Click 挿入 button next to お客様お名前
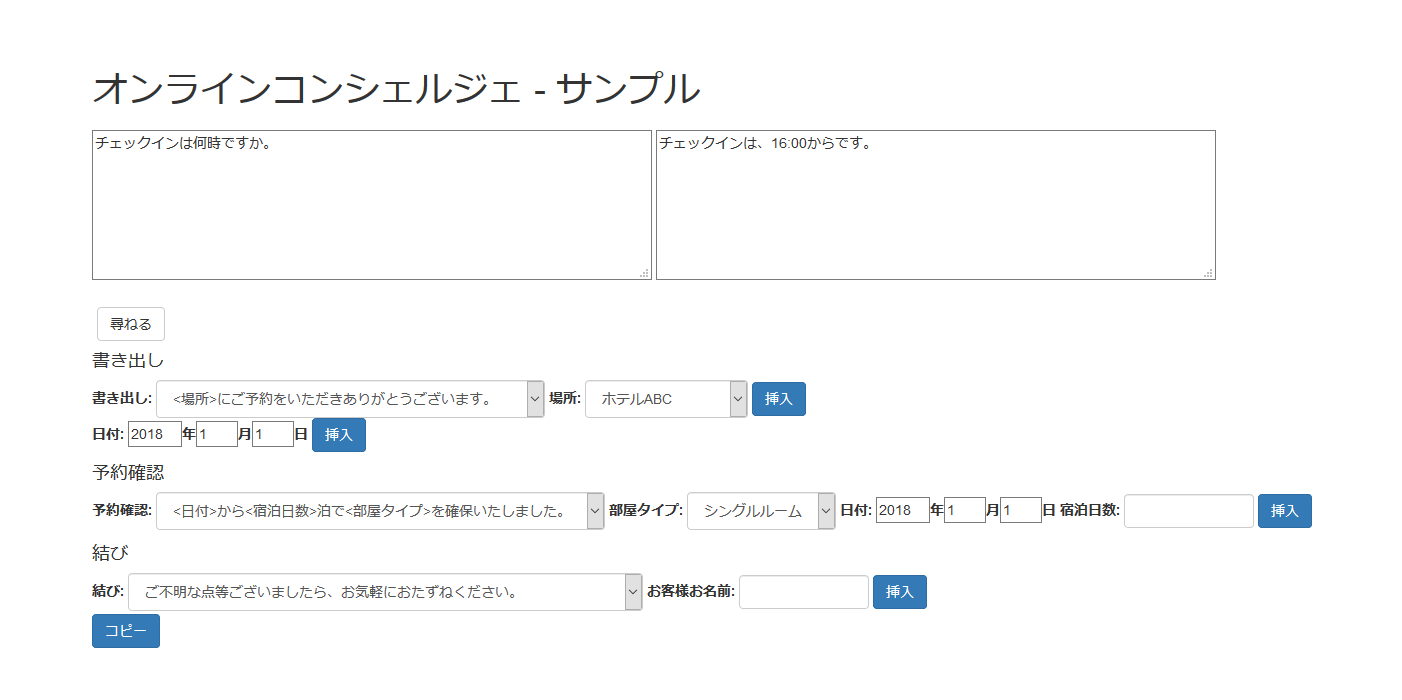Screen dimensions: 1402x700 pyautogui.click(x=900, y=592)
